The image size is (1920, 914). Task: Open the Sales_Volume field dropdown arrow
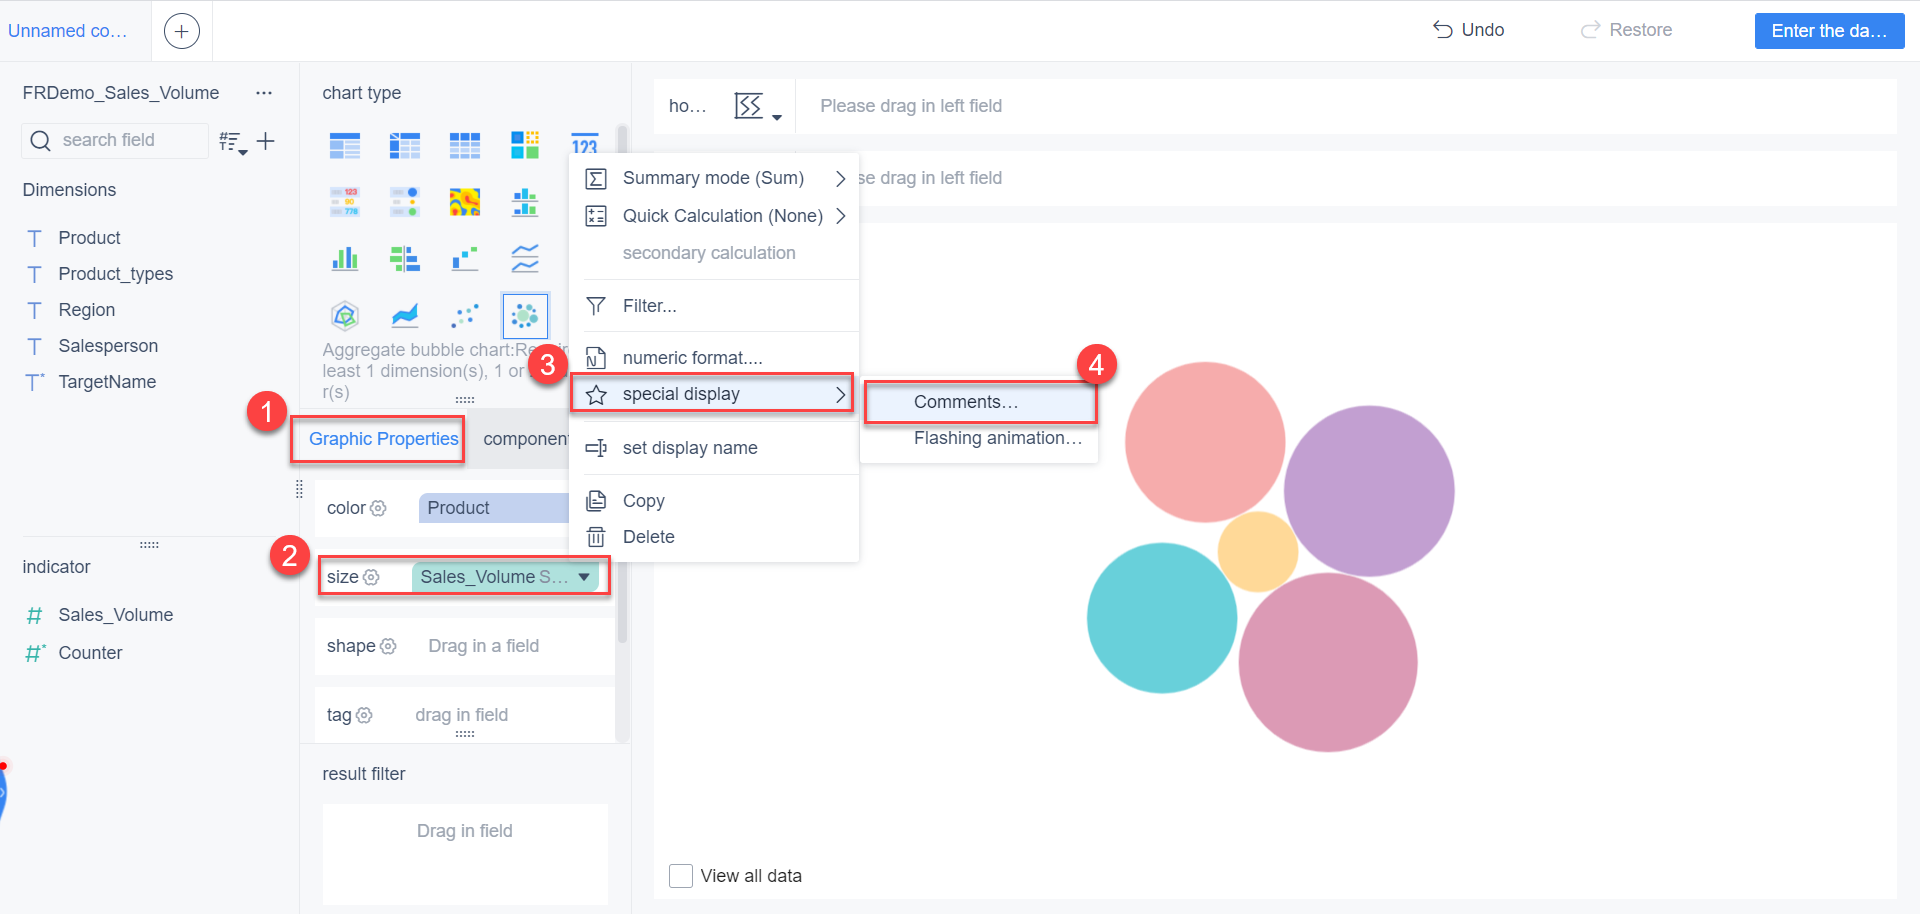[x=584, y=577]
